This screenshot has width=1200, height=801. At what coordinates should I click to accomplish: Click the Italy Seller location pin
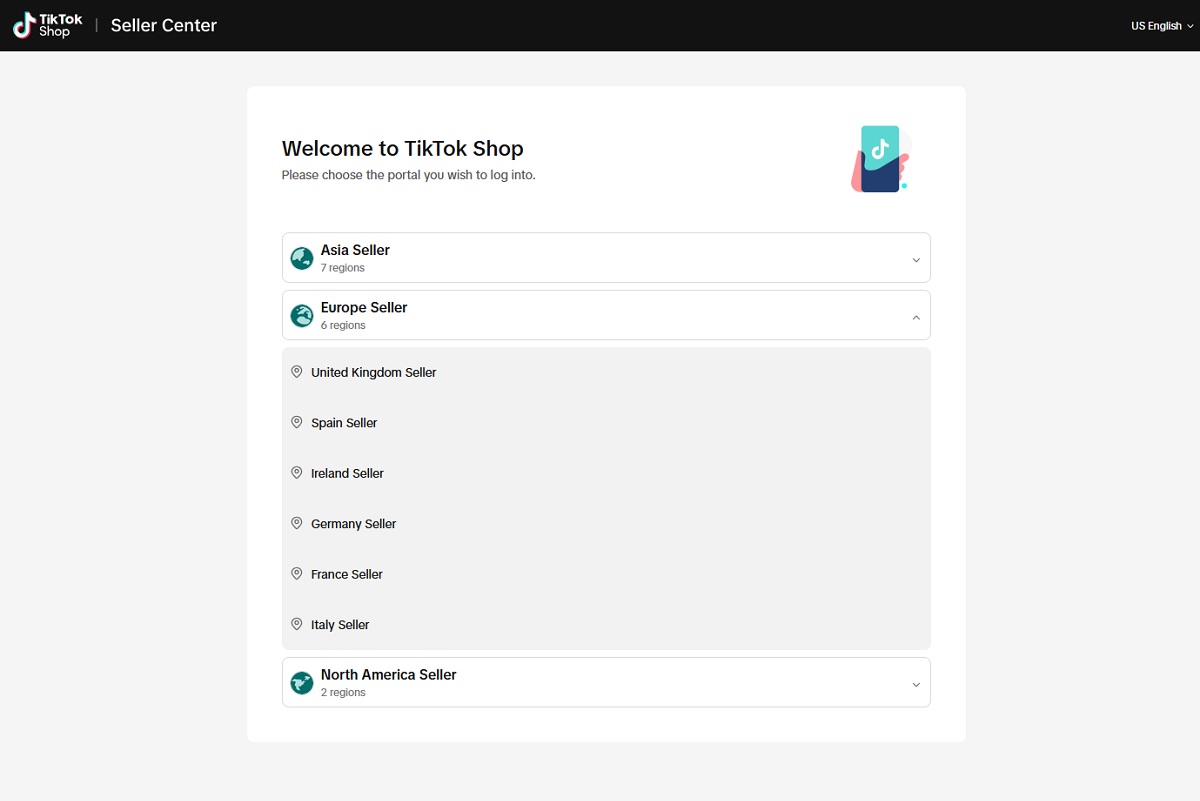pos(296,624)
